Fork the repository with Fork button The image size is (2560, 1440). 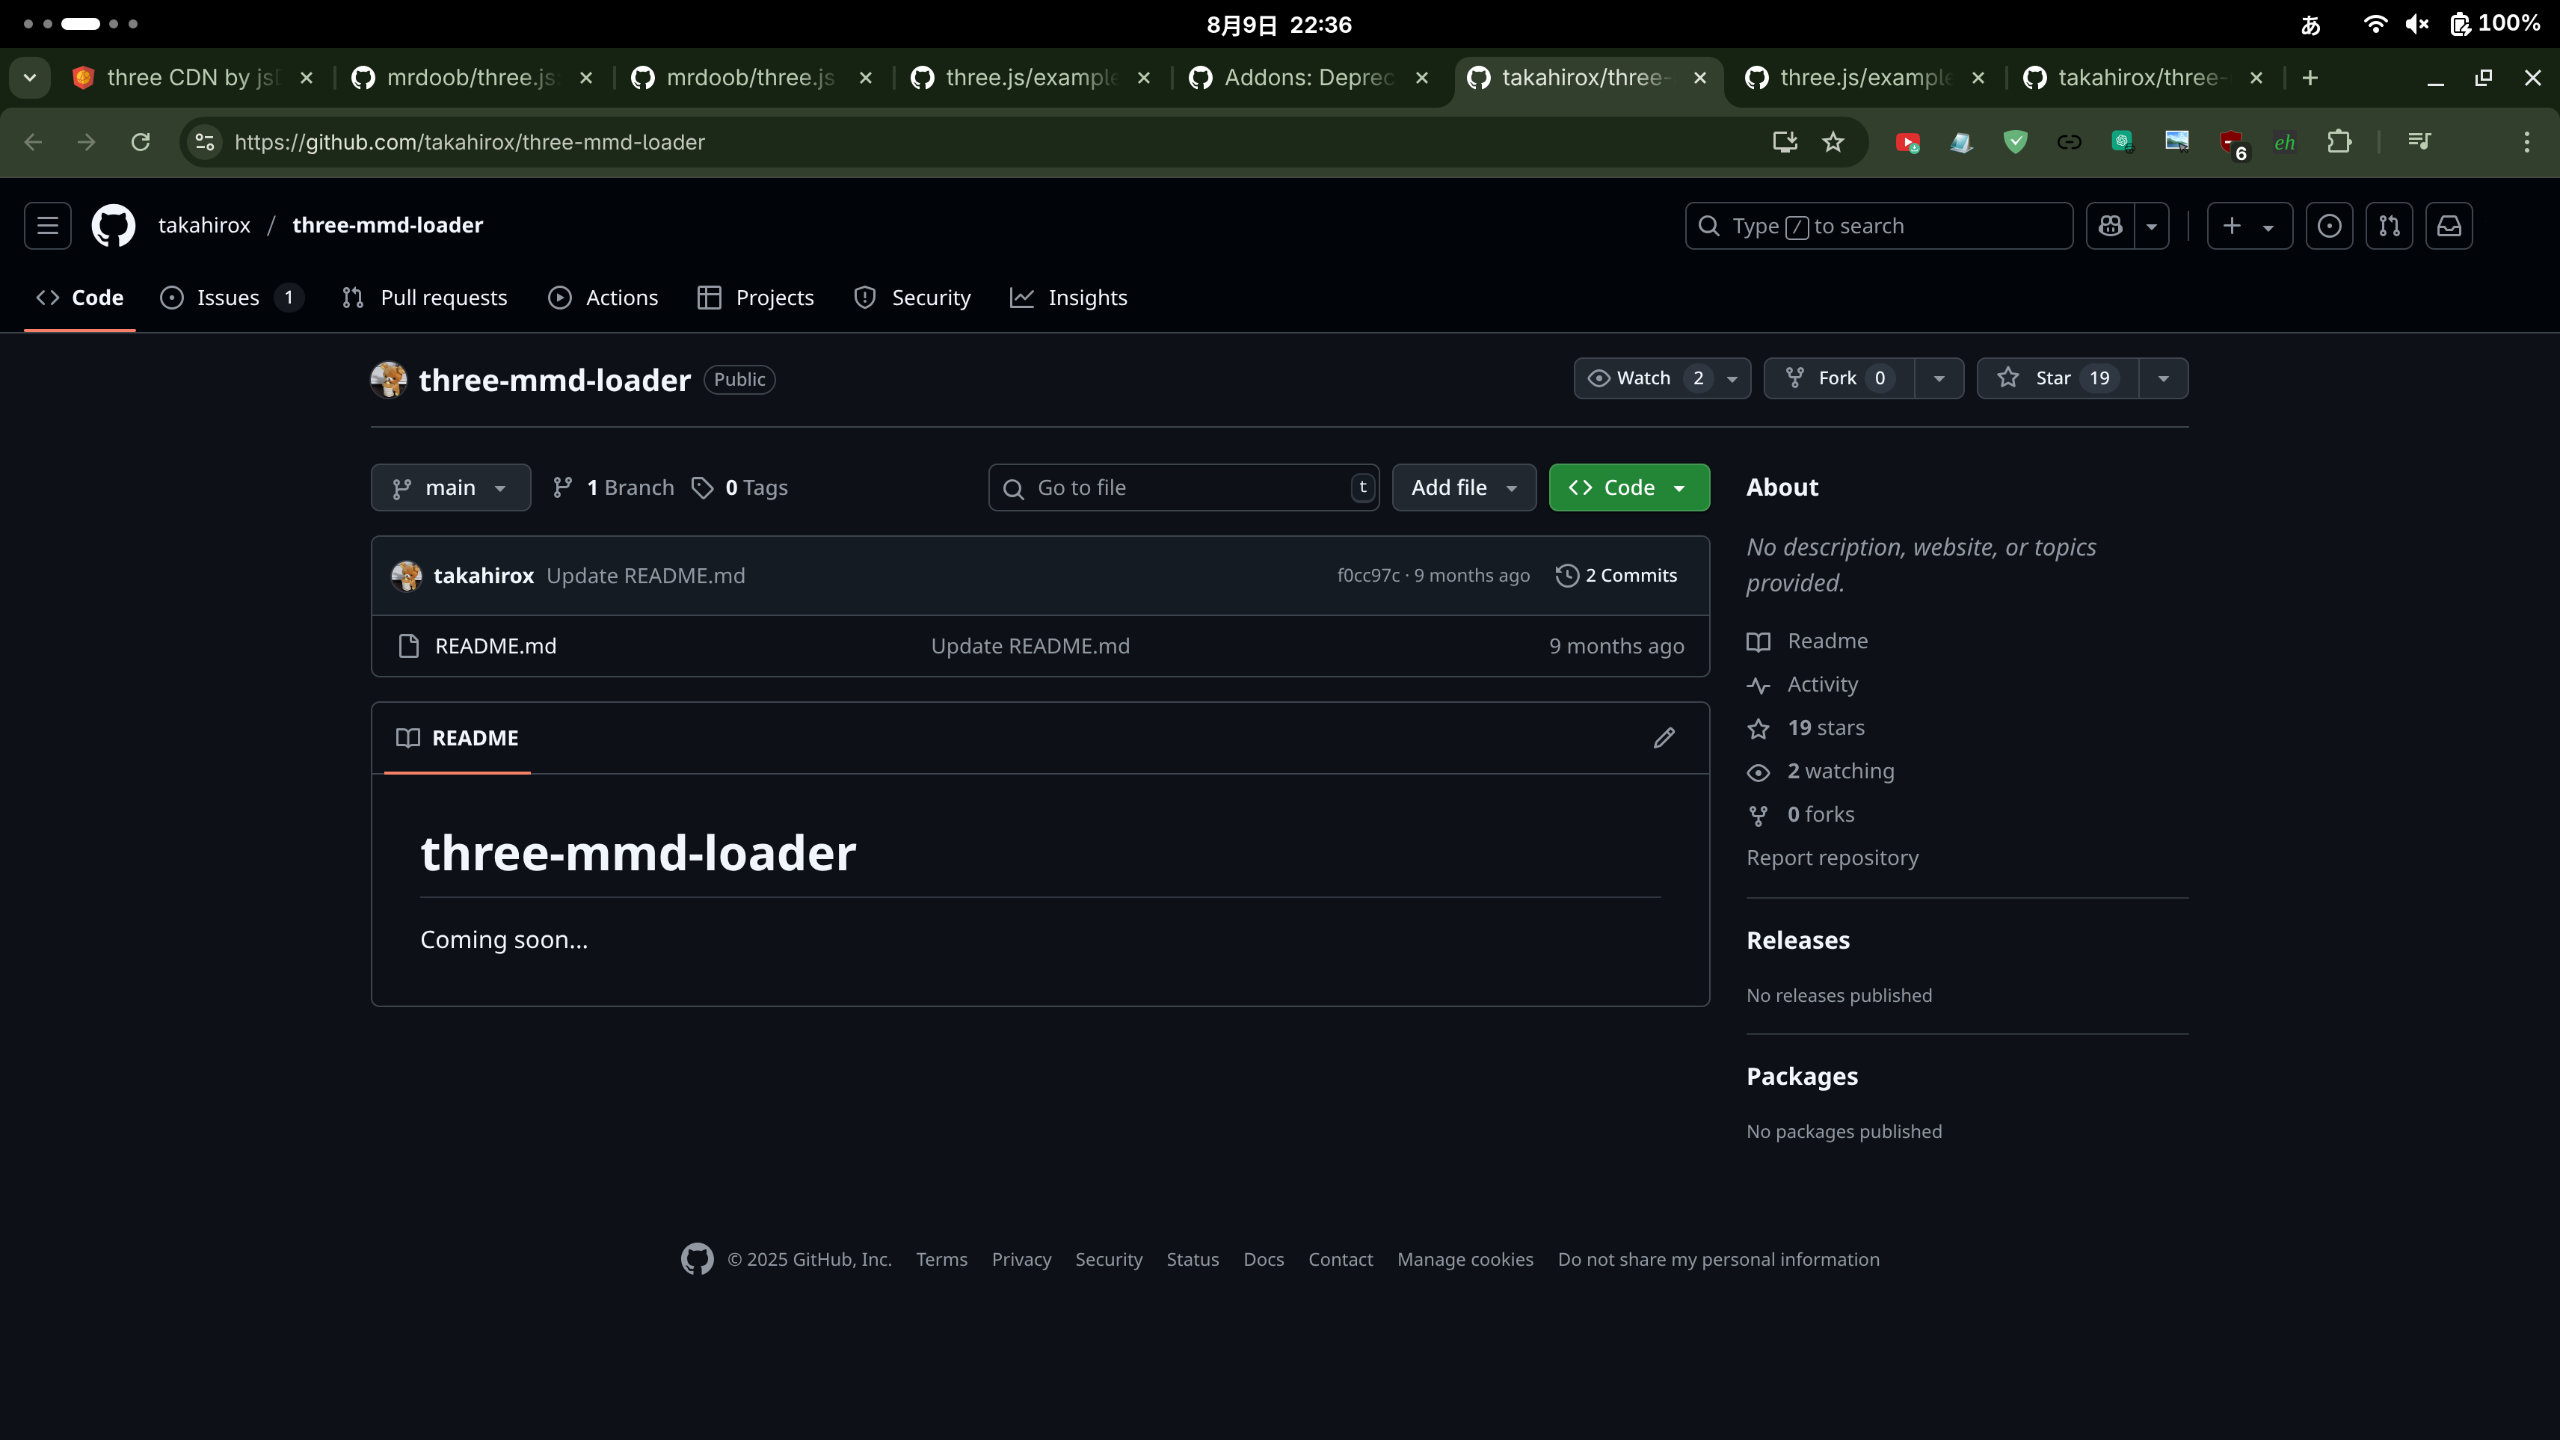tap(1839, 378)
